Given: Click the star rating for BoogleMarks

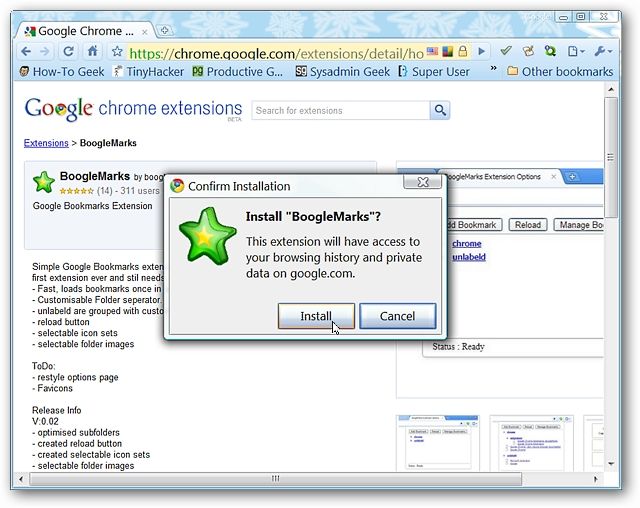Looking at the screenshot, I should pos(76,191).
